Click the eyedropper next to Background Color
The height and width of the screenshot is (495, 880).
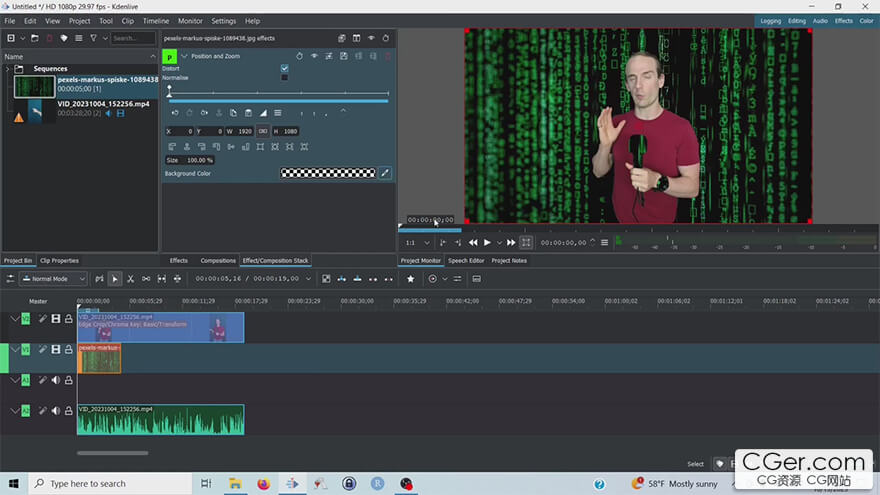pos(385,173)
